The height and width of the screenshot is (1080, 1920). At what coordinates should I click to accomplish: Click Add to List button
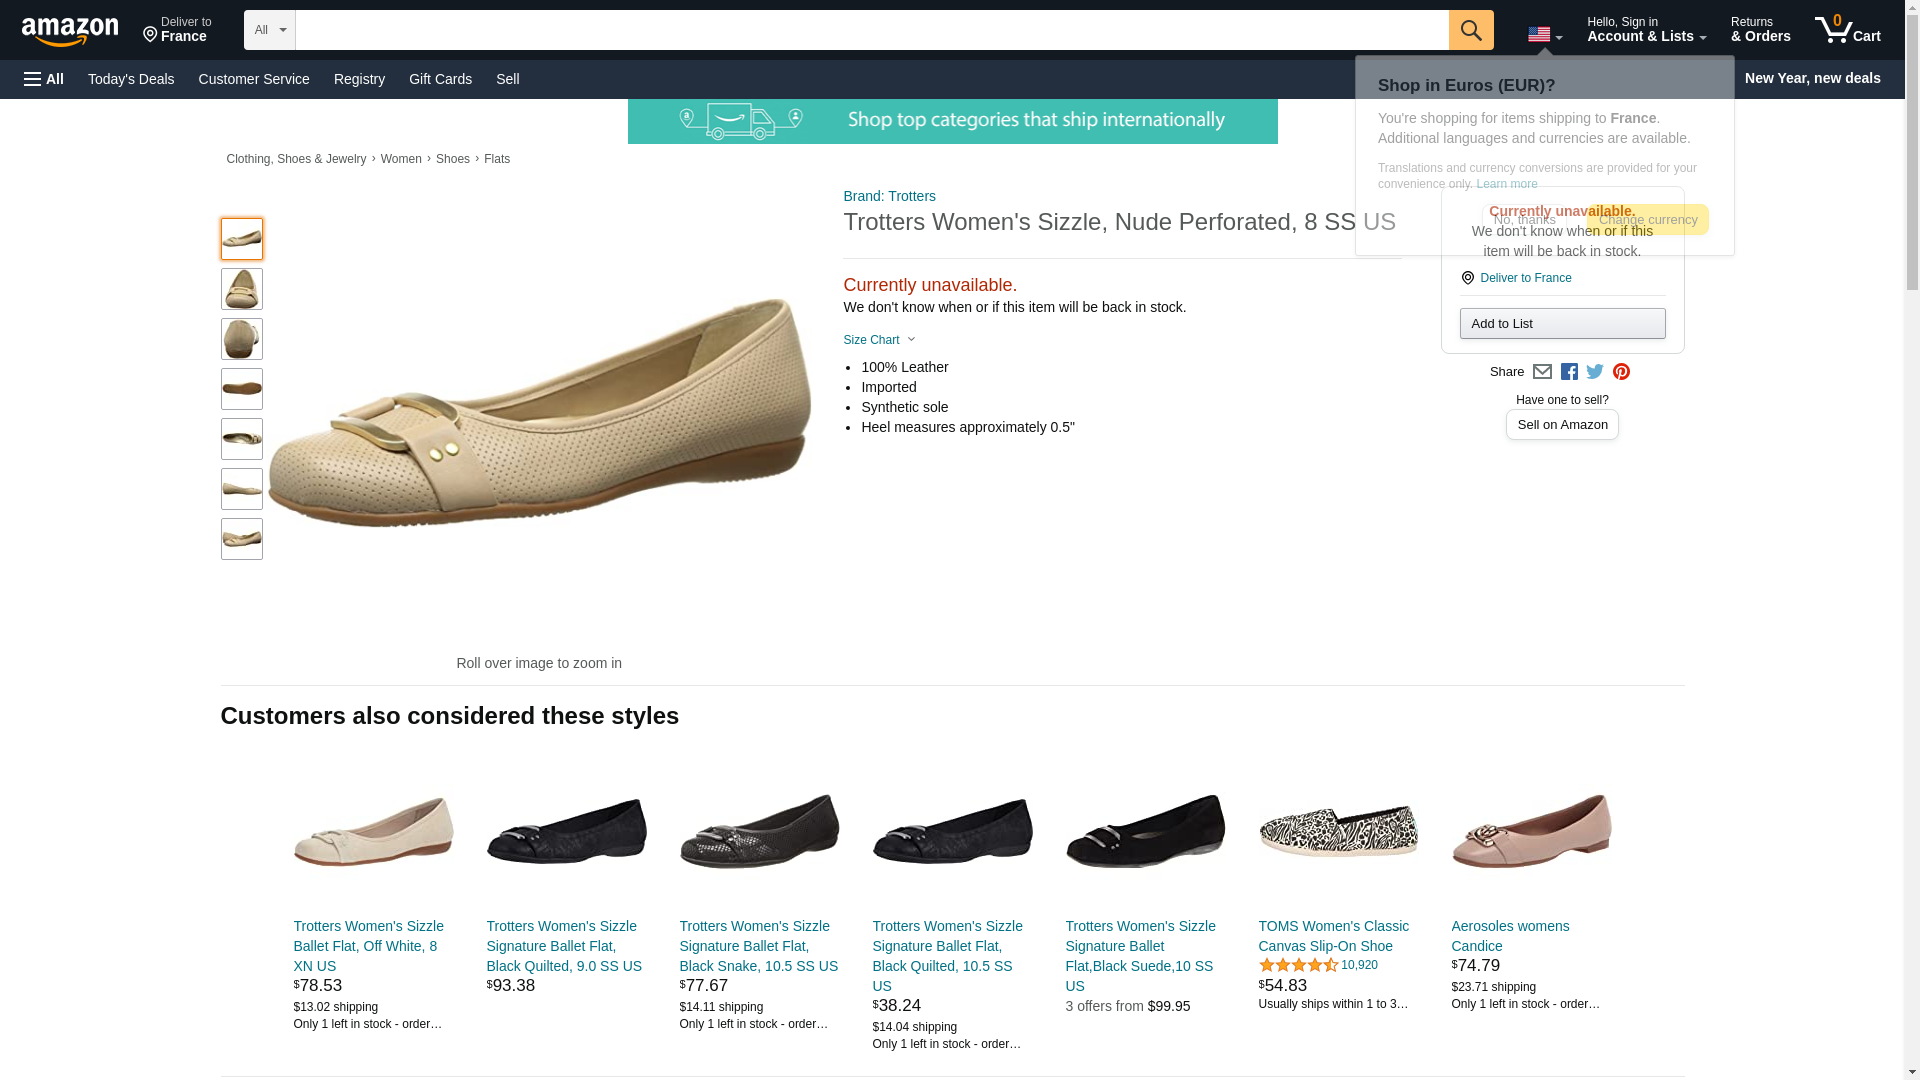point(1561,324)
